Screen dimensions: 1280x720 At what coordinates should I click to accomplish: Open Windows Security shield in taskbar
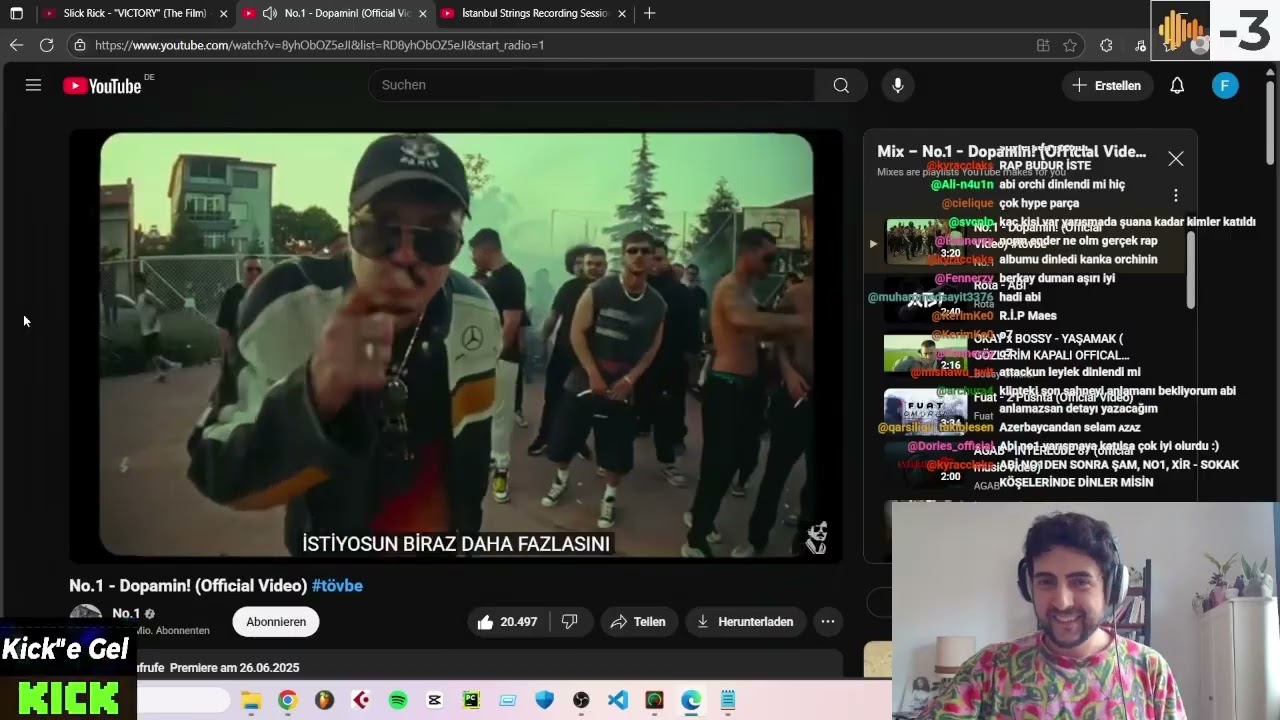coord(545,701)
